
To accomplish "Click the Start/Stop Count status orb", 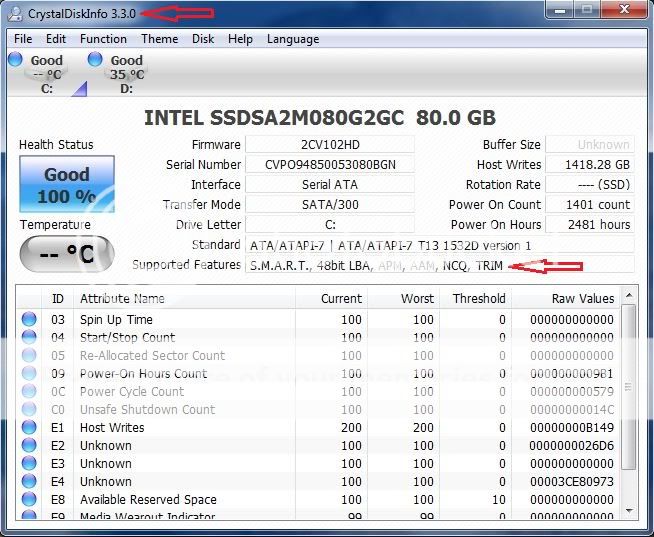I will pos(29,337).
